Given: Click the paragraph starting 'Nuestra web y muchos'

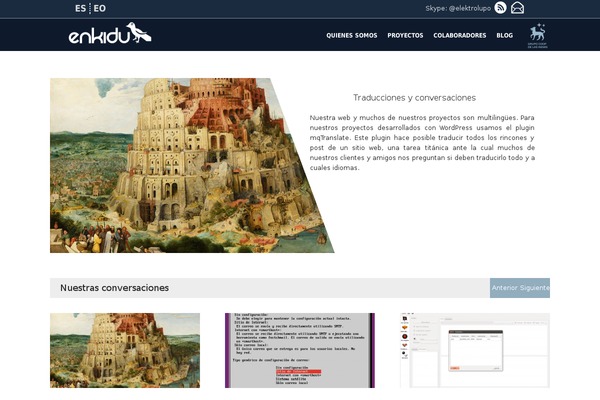Looking at the screenshot, I should pyautogui.click(x=422, y=142).
